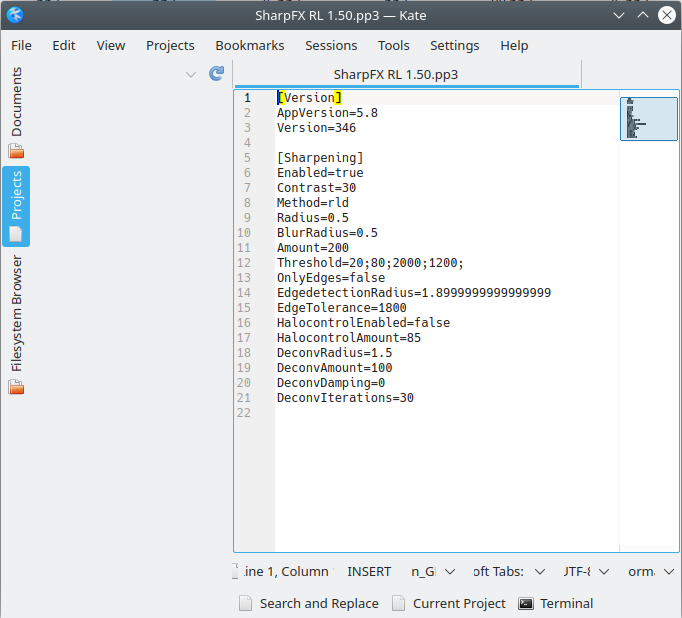This screenshot has width=682, height=618.
Task: Click the Method=rld line
Action: [x=313, y=203]
